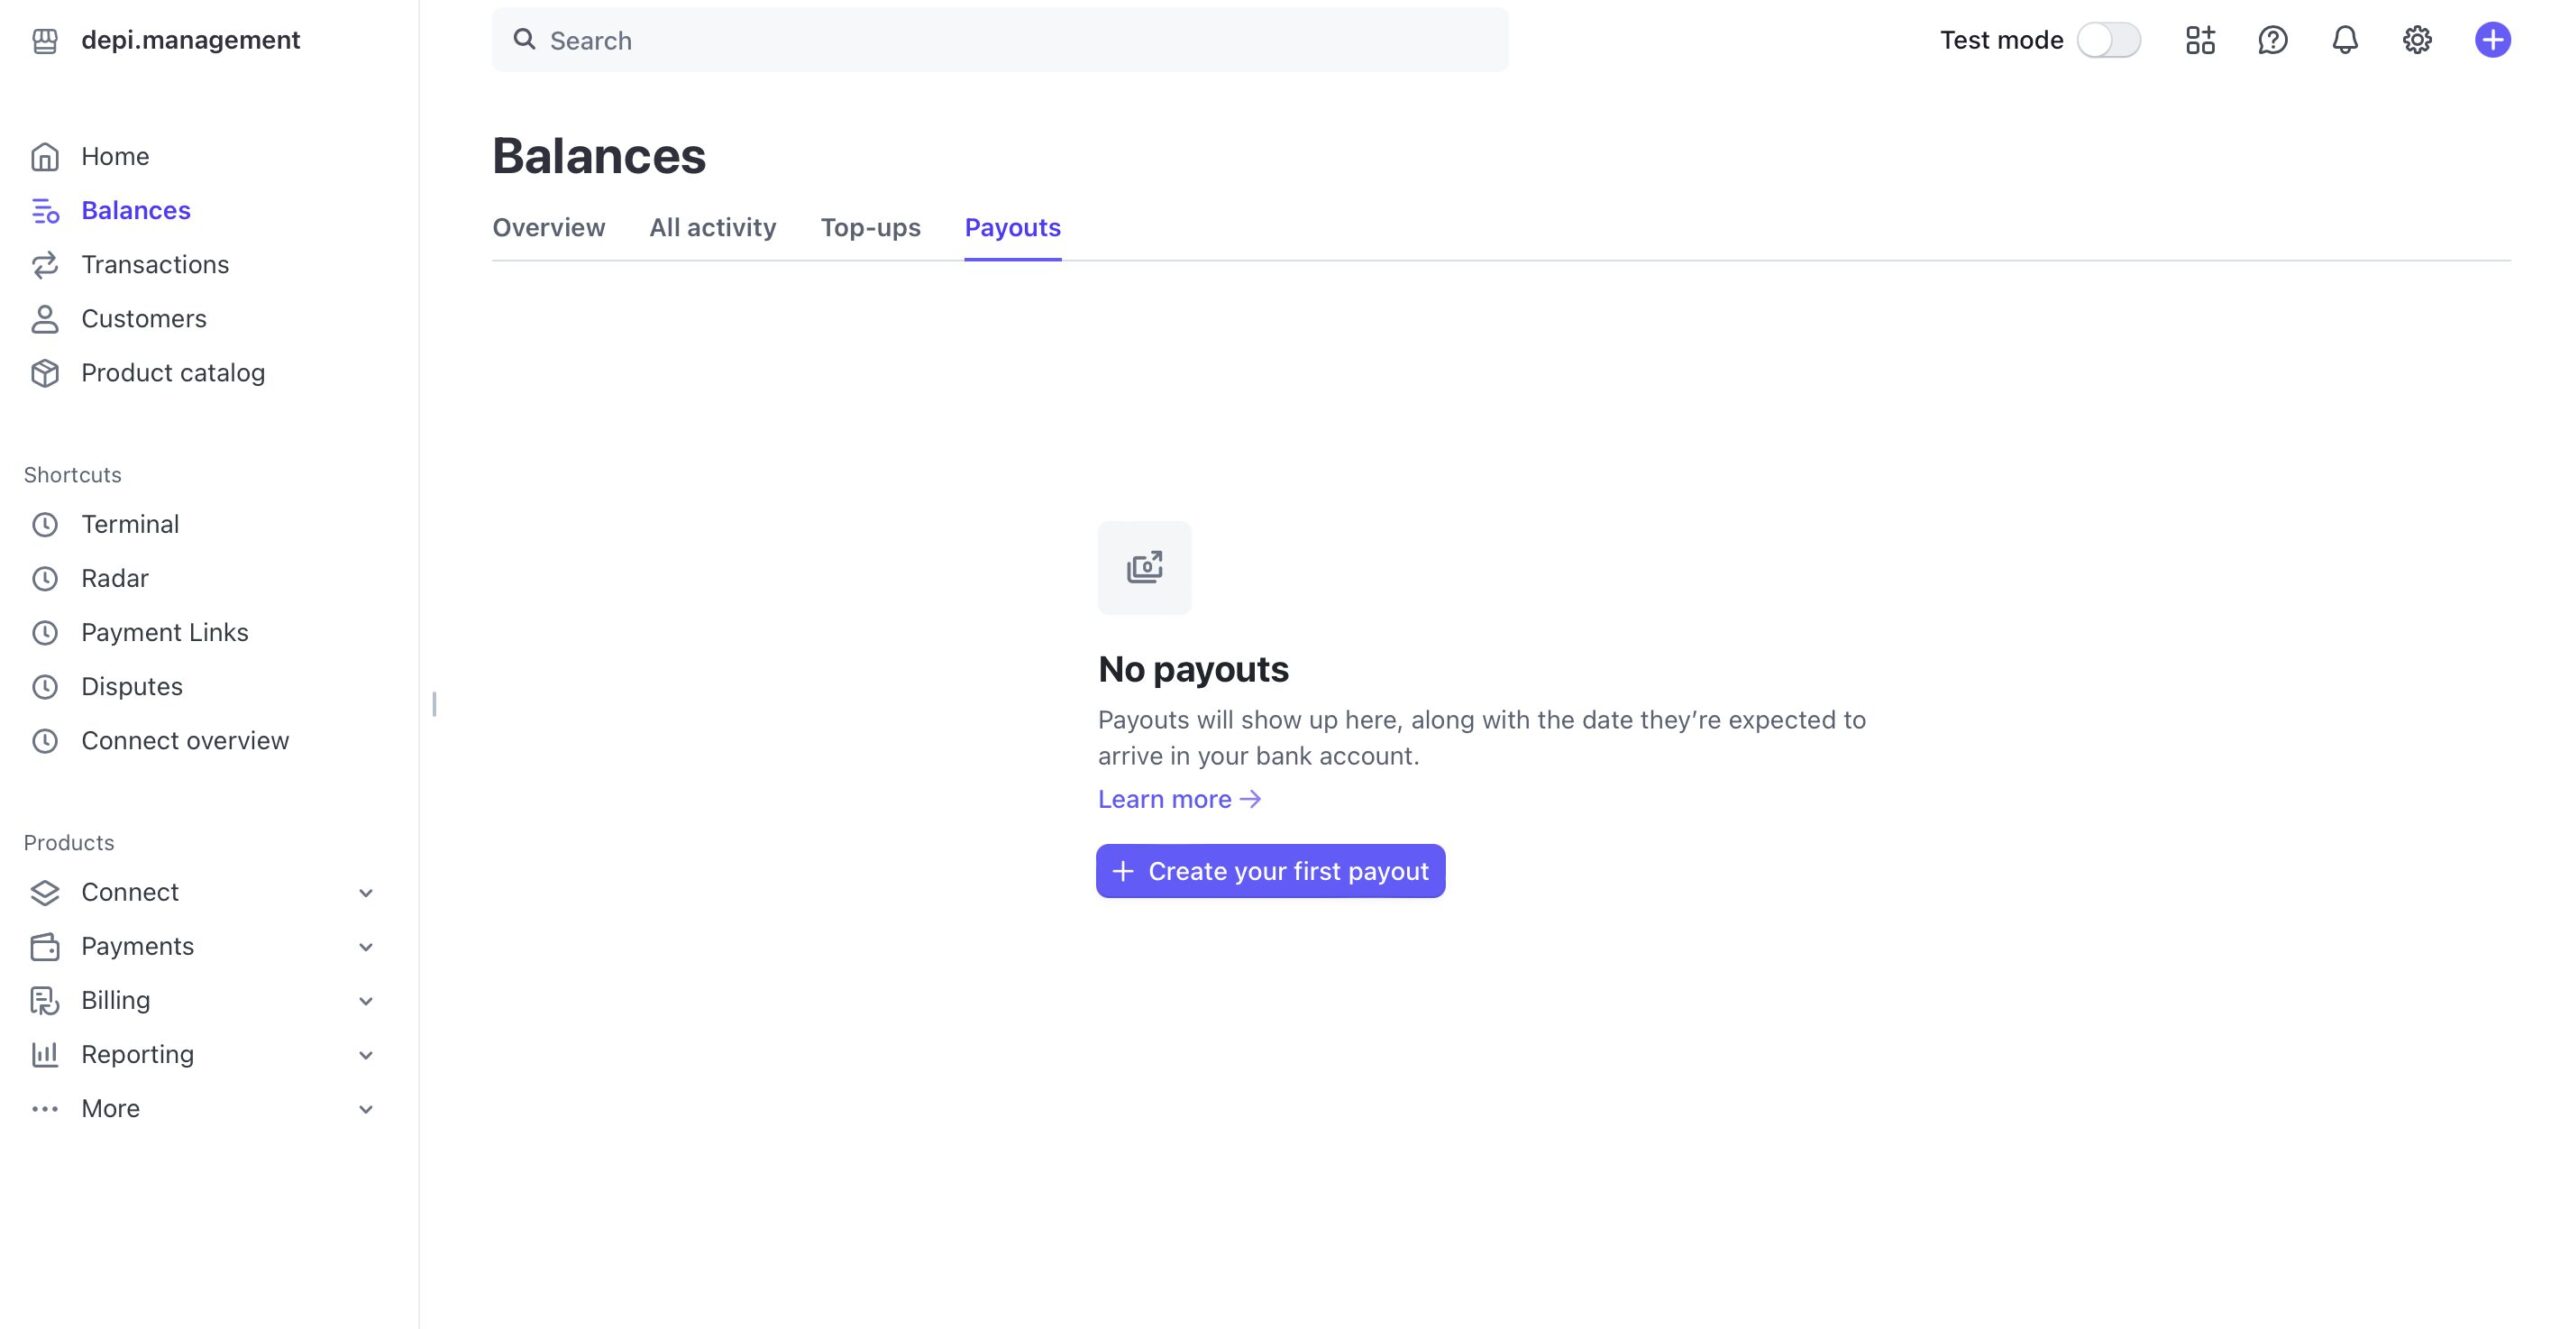Toggle the Test mode switch
This screenshot has height=1329, width=2560.
point(2108,40)
